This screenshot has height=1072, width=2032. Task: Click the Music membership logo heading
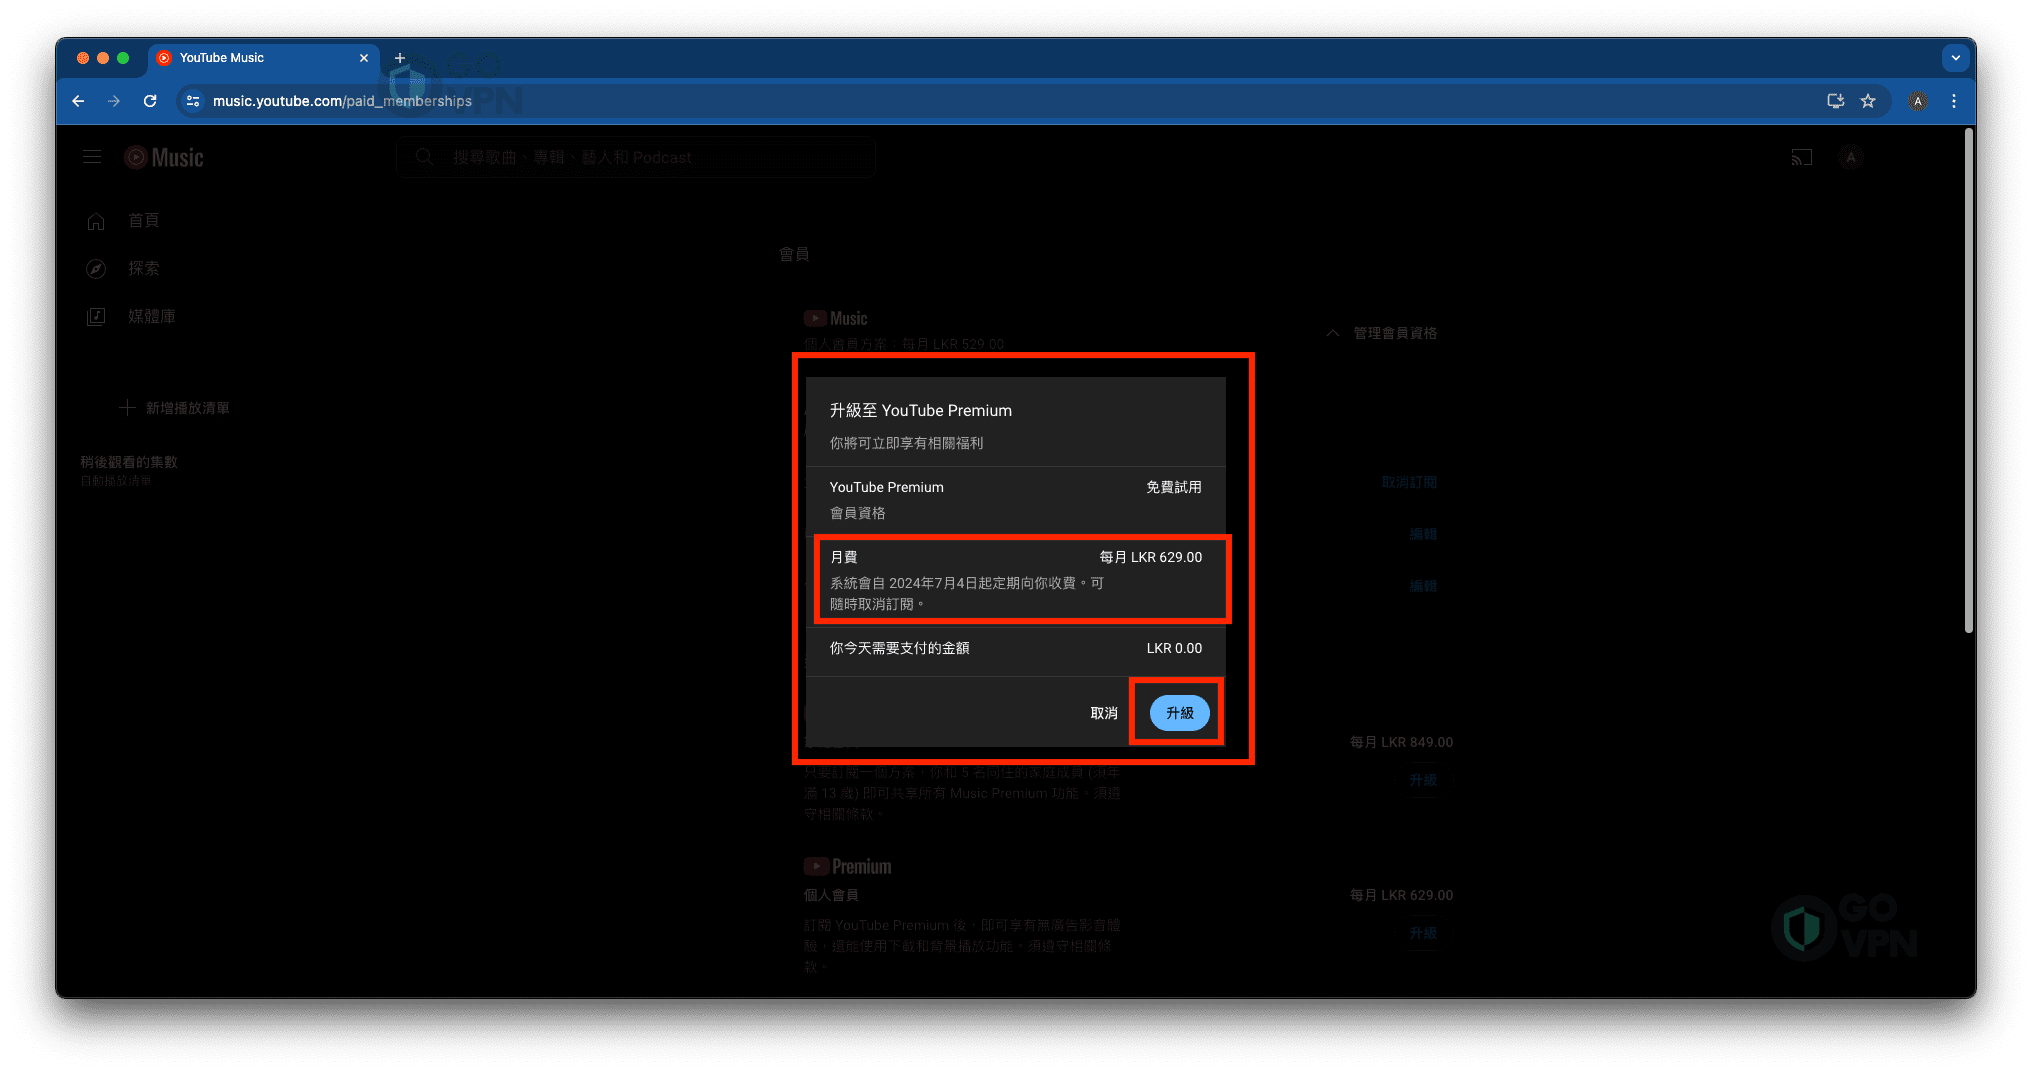coord(836,318)
